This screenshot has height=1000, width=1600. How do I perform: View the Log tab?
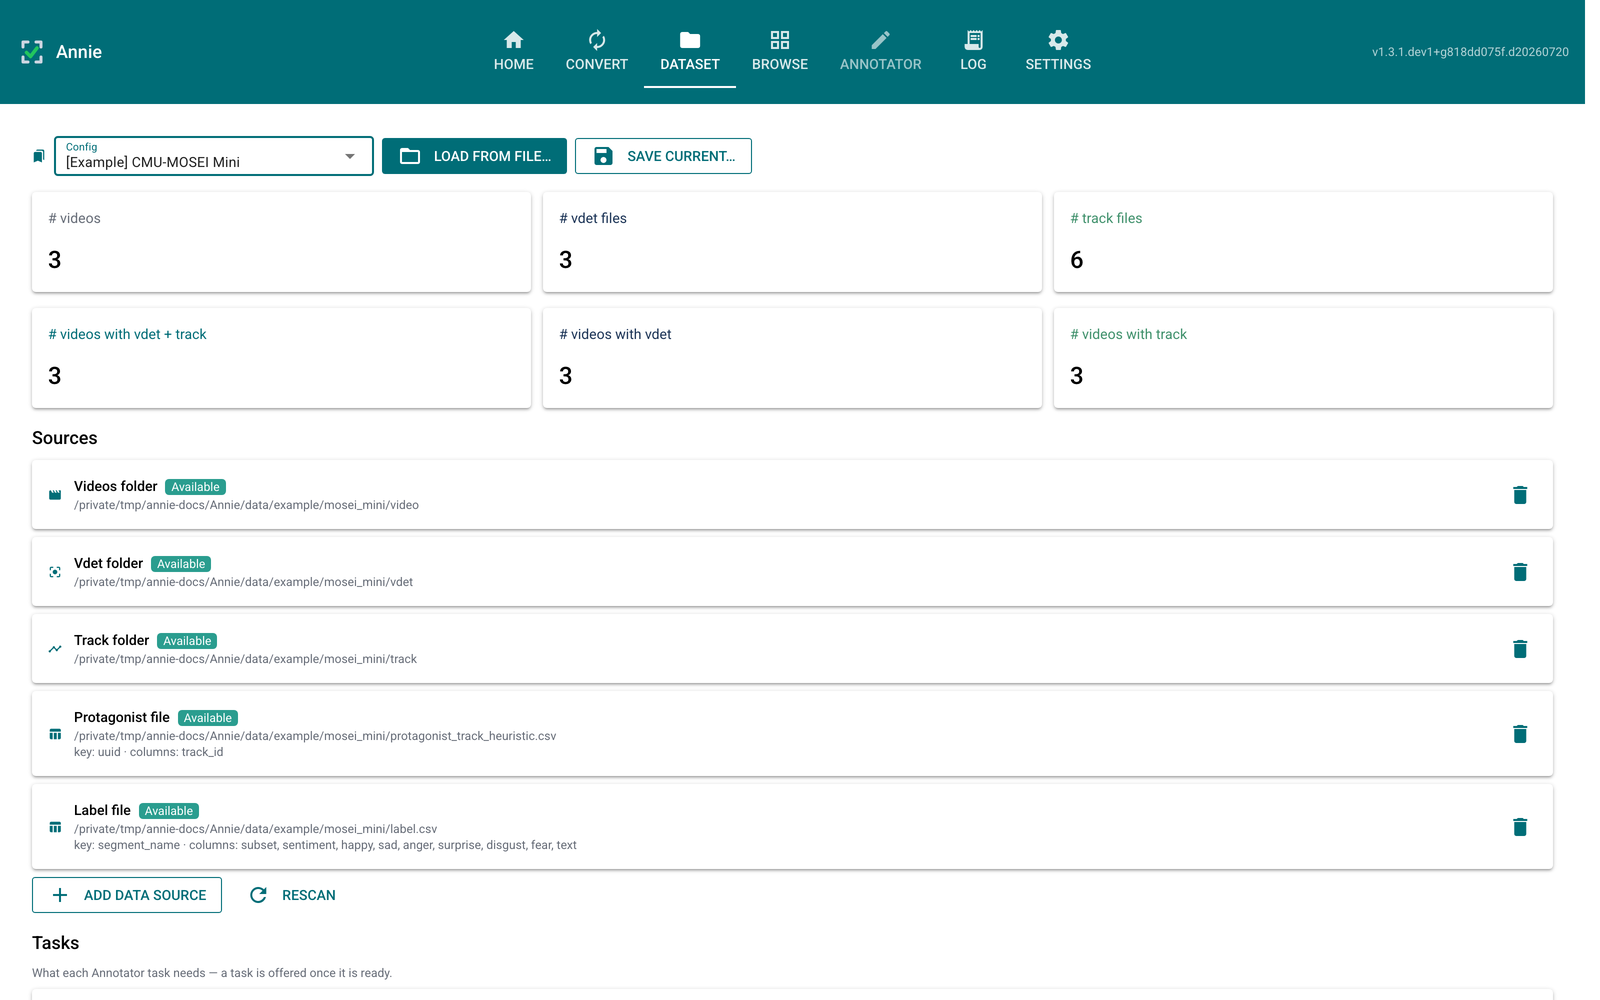(973, 52)
